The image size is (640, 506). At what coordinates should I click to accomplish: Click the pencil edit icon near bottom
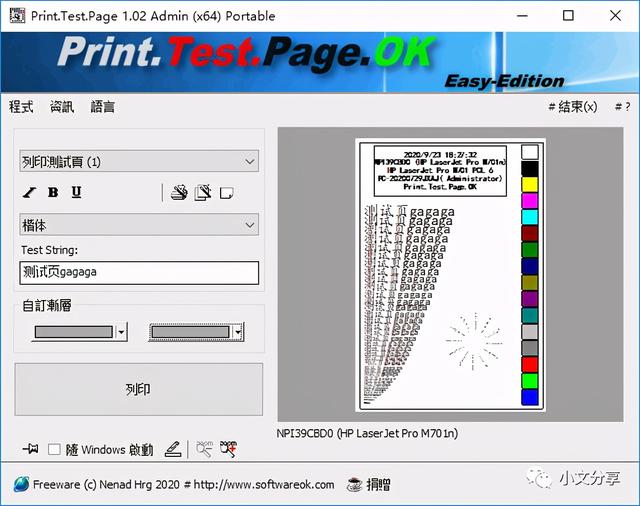pos(173,449)
